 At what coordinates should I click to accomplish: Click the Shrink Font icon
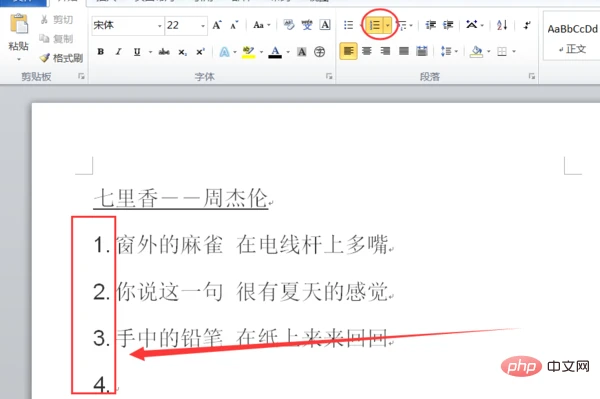coord(234,25)
